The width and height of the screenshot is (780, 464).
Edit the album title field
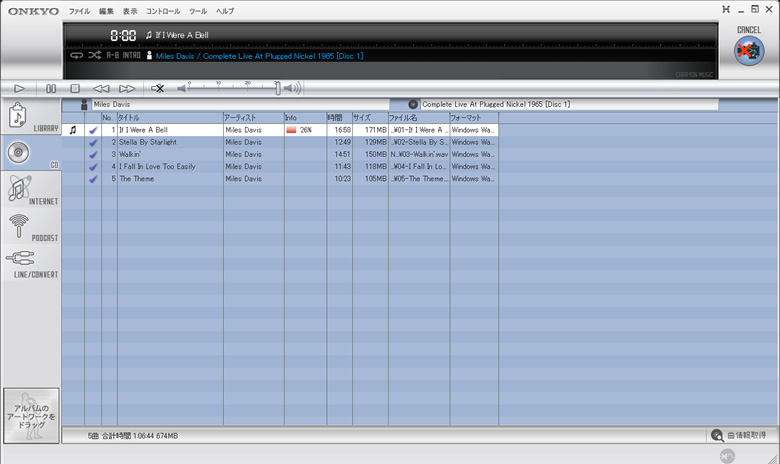pyautogui.click(x=569, y=104)
